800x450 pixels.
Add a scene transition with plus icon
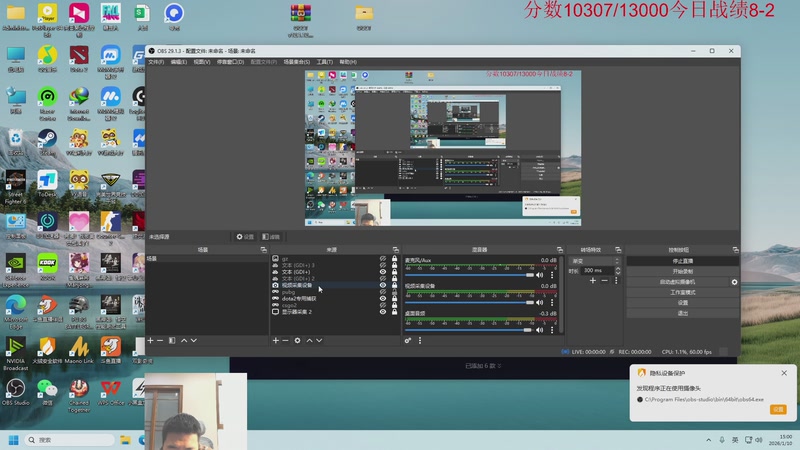coord(593,281)
